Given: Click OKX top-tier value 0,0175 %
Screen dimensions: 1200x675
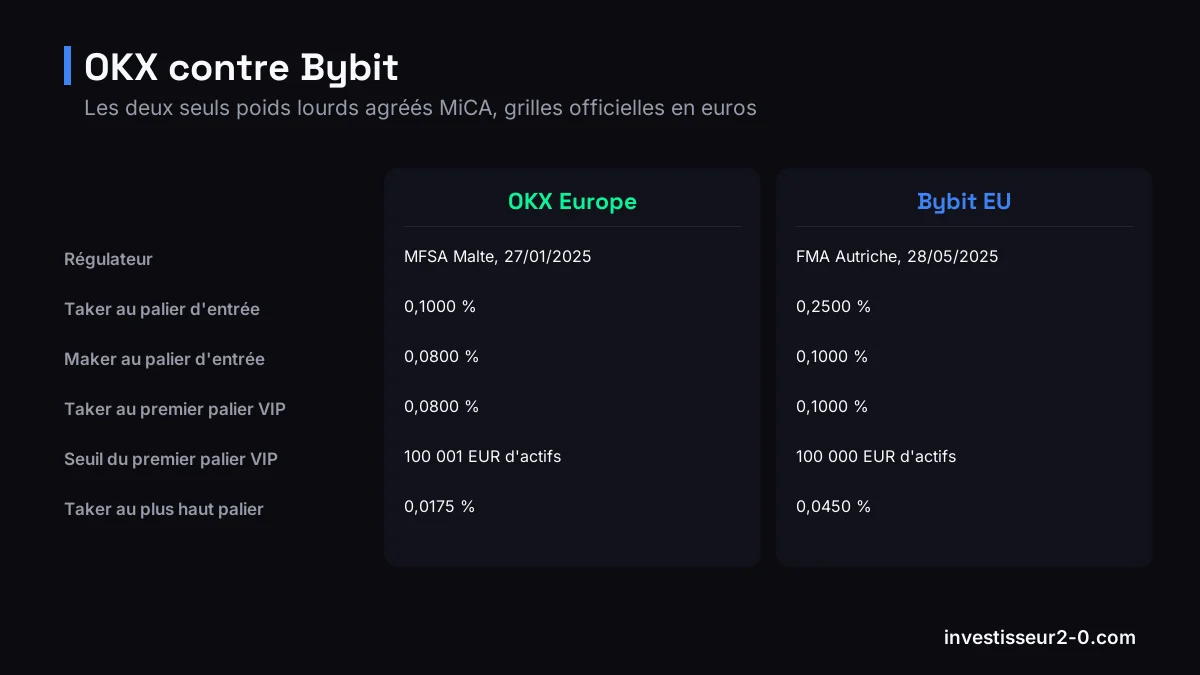Looking at the screenshot, I should [439, 507].
